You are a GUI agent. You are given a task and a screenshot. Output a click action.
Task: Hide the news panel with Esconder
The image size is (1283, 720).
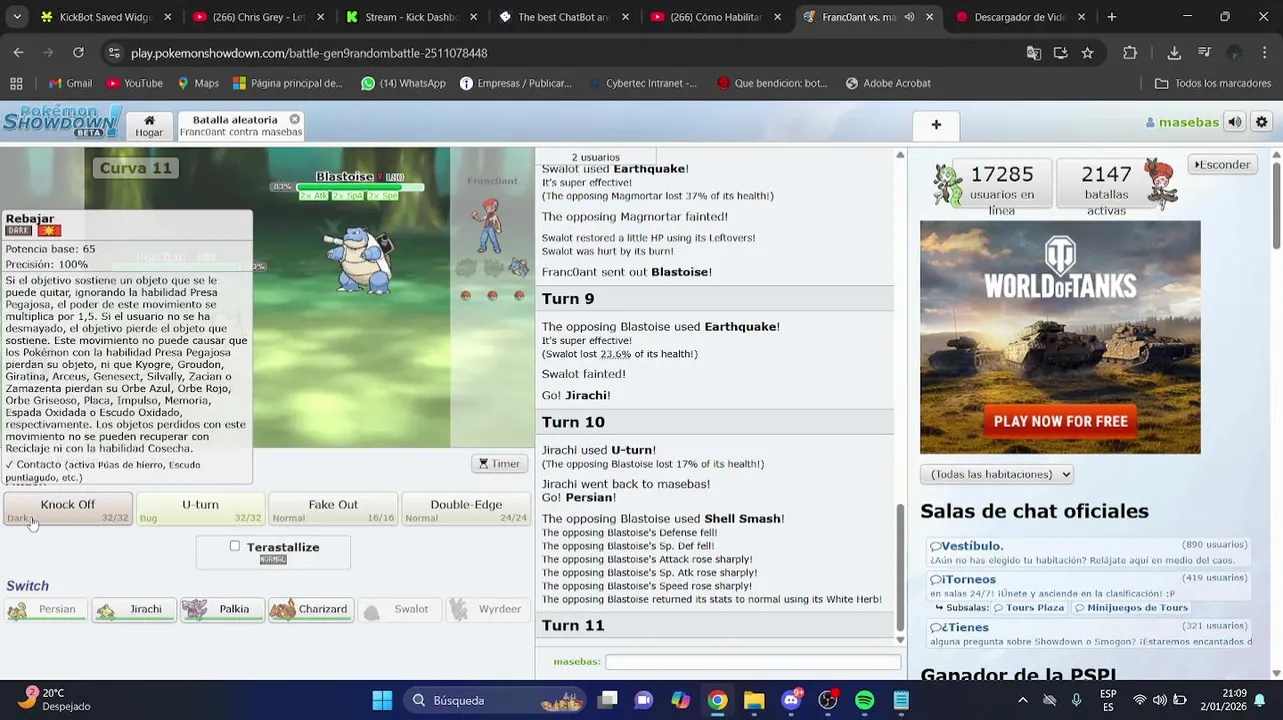pos(1223,164)
